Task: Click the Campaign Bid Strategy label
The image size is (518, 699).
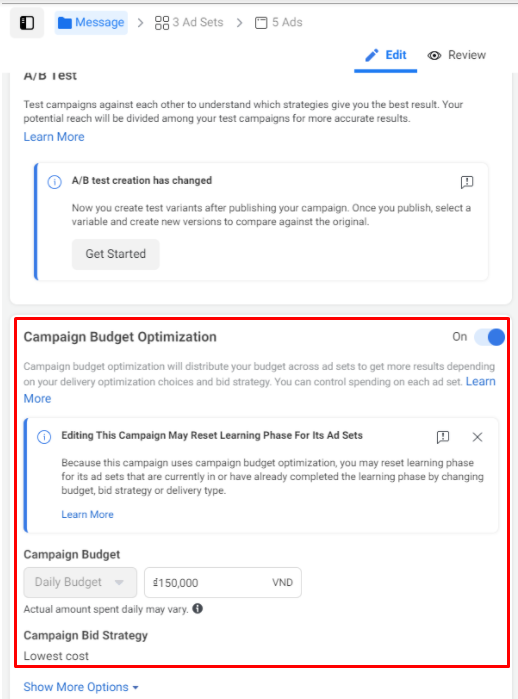Action: (x=86, y=635)
